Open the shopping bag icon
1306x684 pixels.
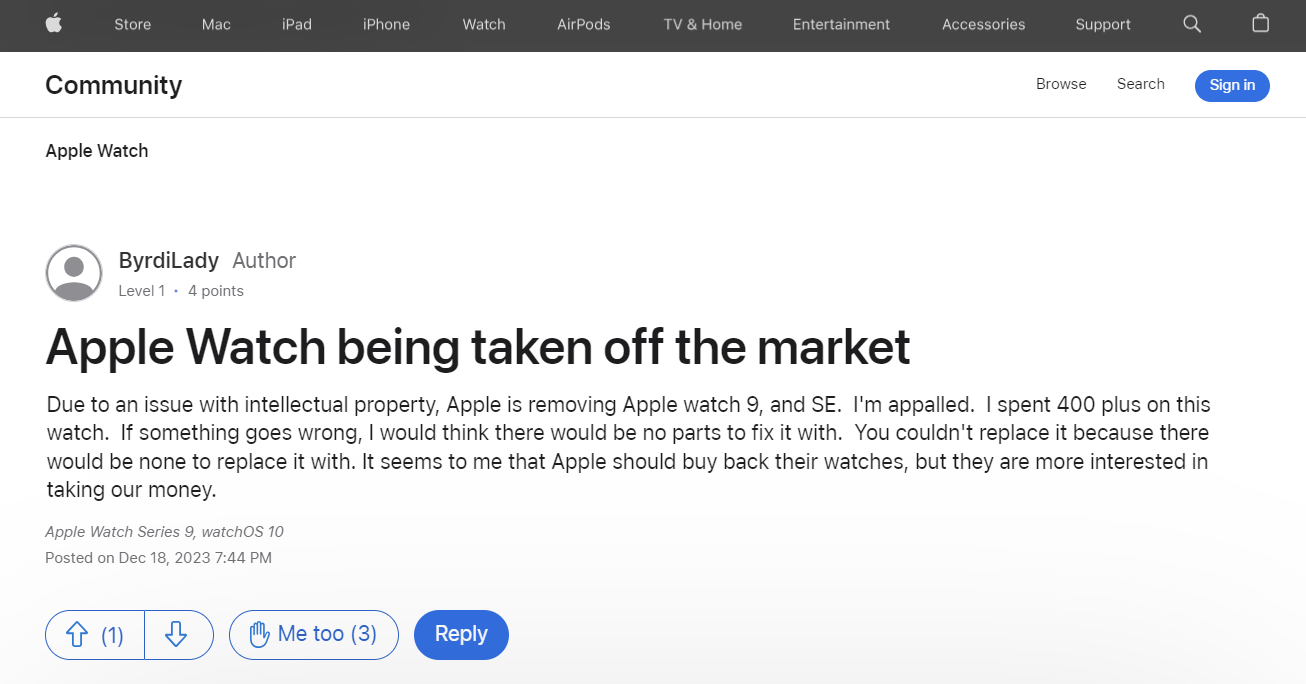click(1261, 24)
